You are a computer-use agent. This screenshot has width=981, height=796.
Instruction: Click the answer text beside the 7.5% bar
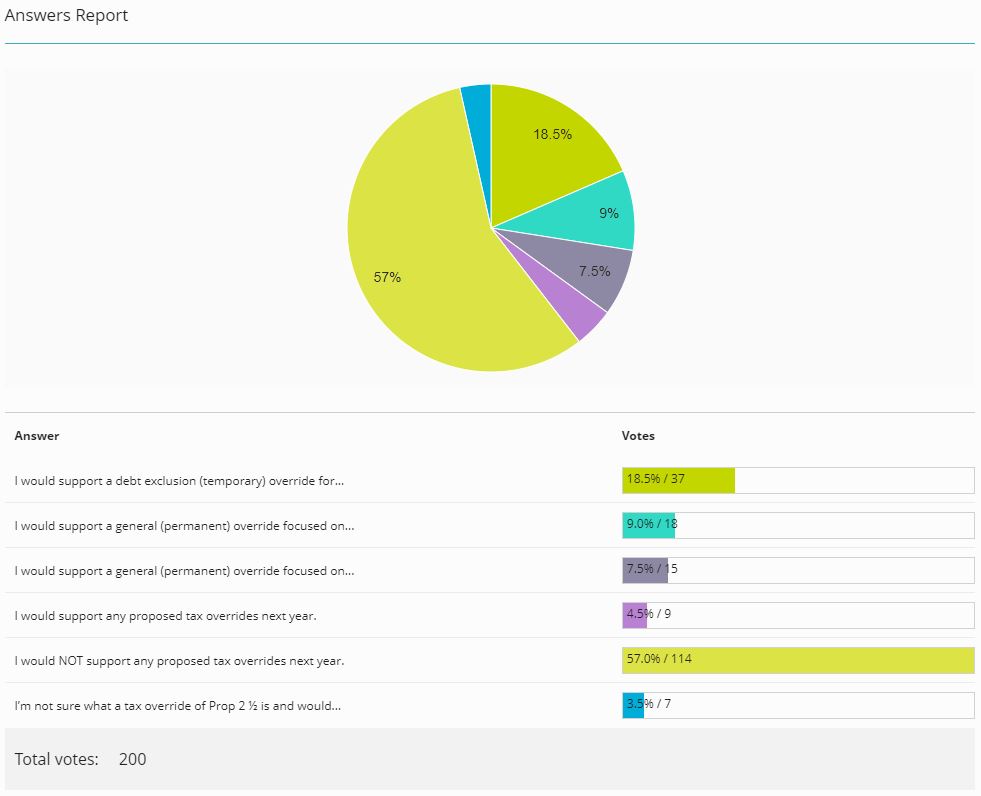pyautogui.click(x=184, y=571)
